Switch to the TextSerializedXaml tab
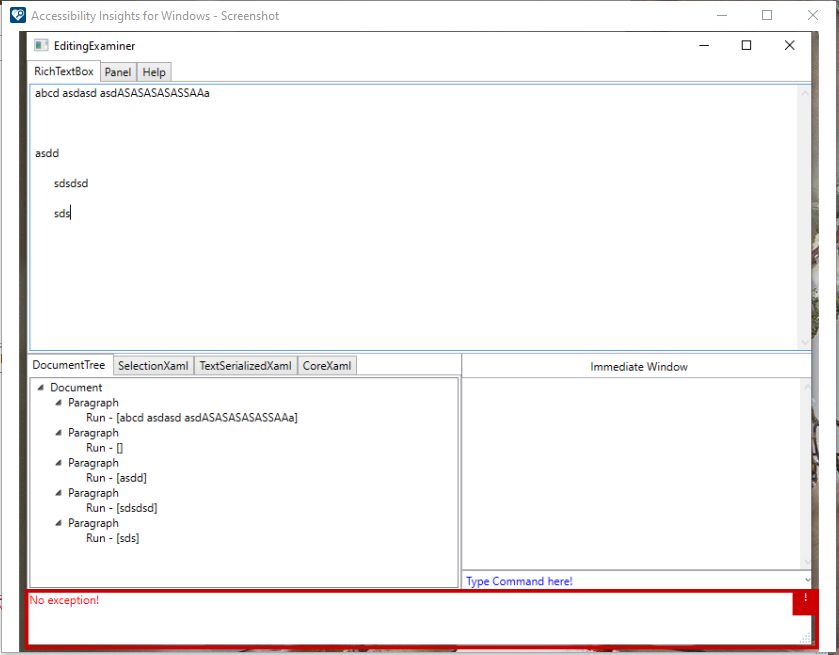The image size is (839, 655). 244,365
